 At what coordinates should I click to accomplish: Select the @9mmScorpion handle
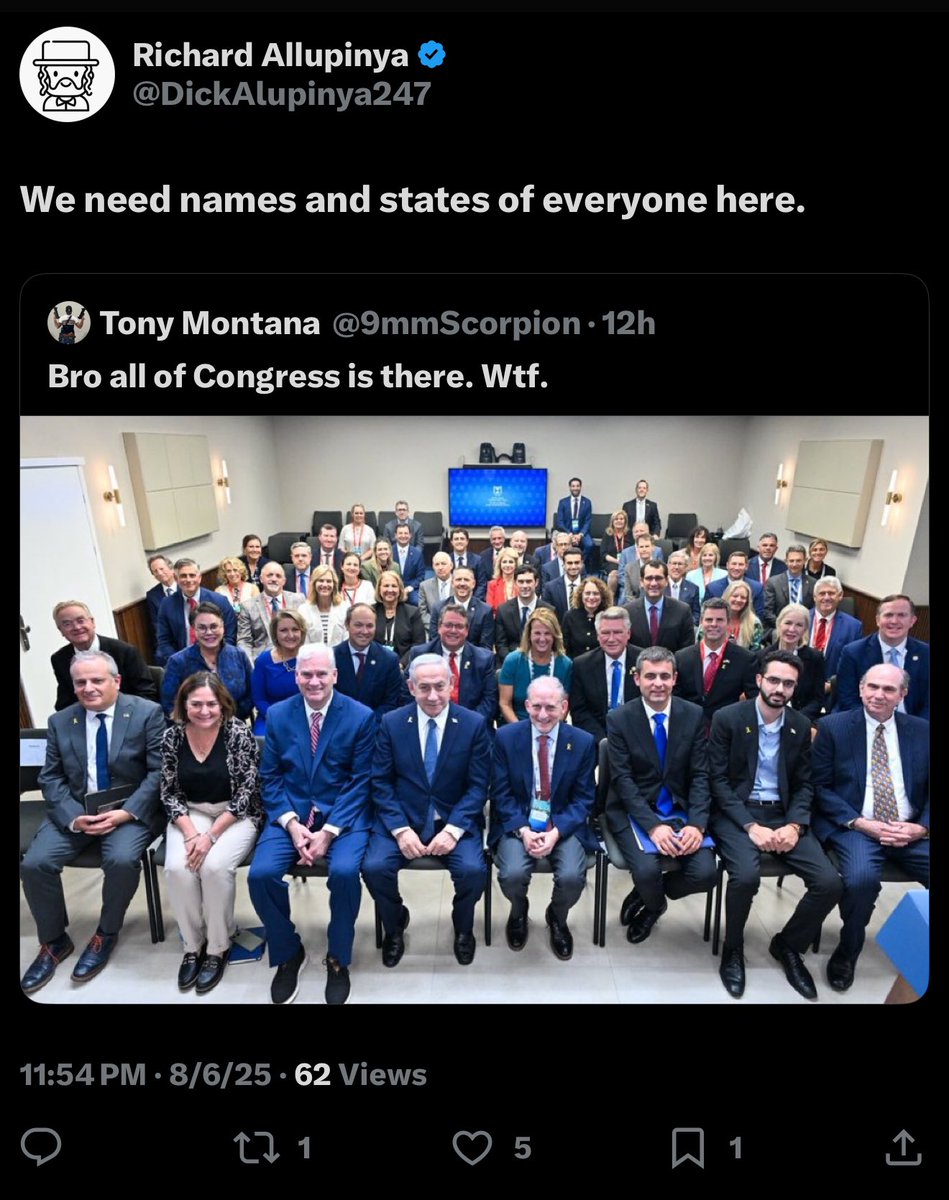point(456,323)
